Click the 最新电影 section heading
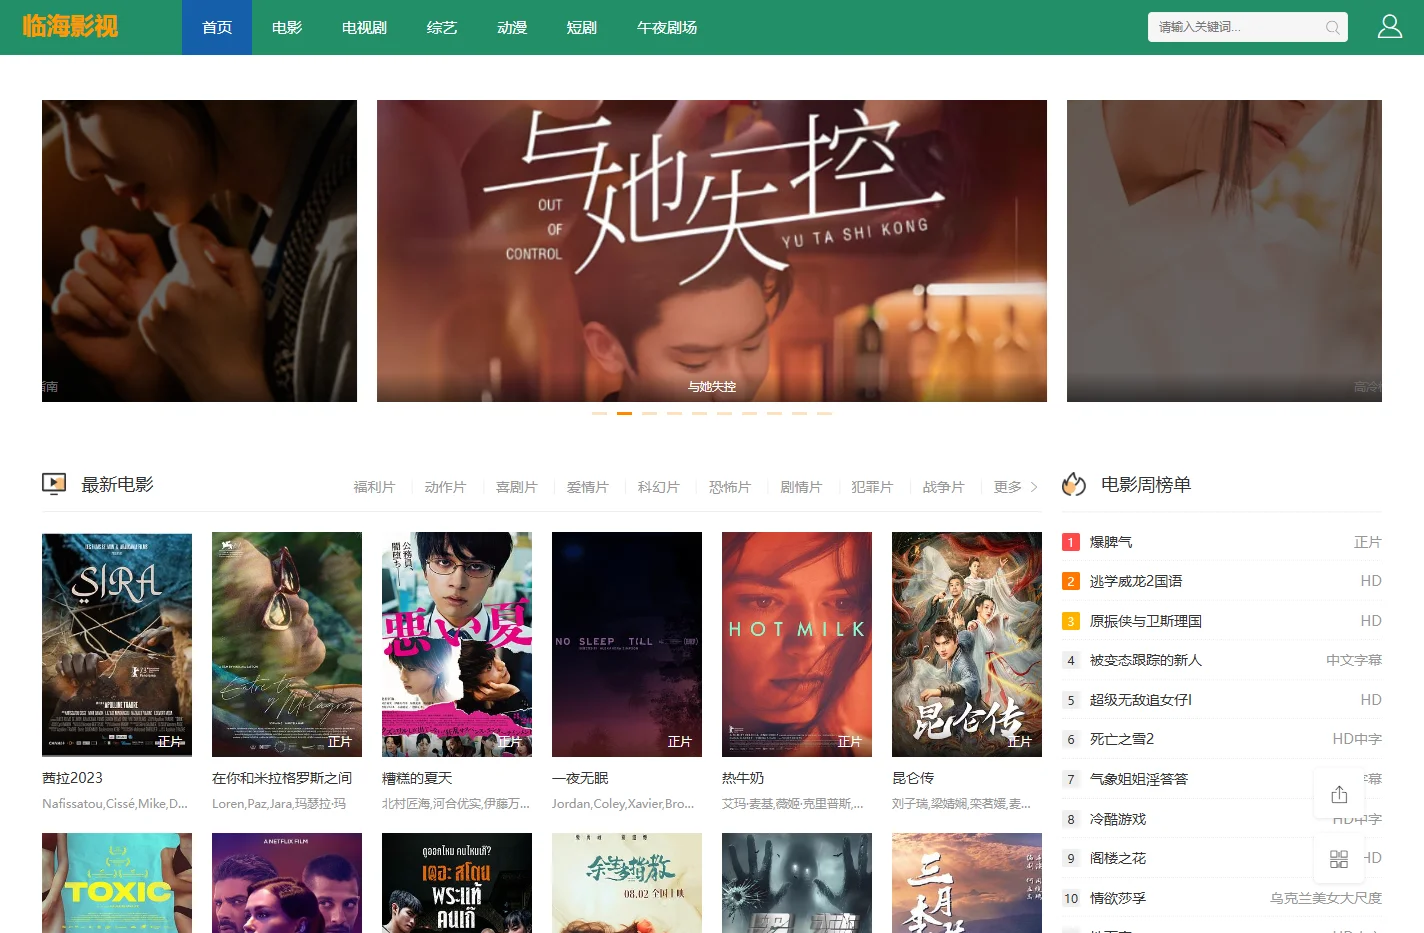The height and width of the screenshot is (933, 1424). point(118,485)
